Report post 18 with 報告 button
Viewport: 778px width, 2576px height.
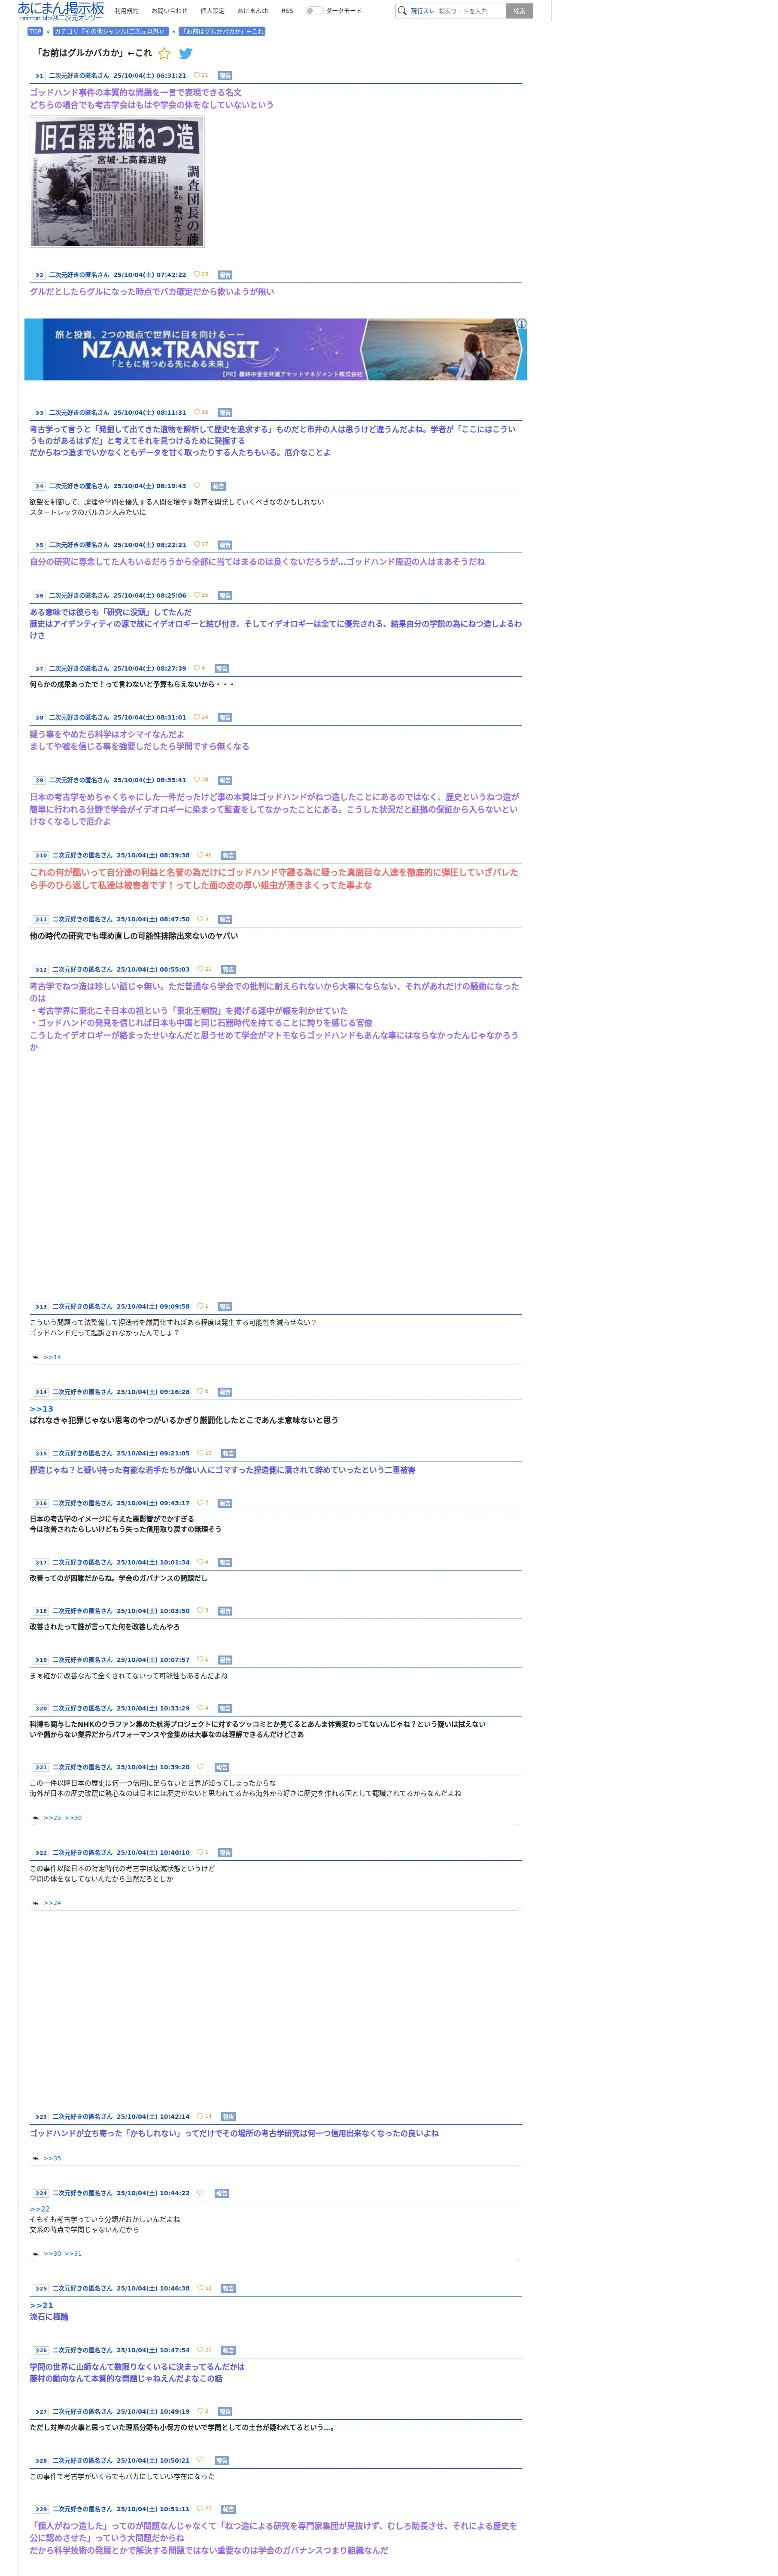click(225, 1611)
